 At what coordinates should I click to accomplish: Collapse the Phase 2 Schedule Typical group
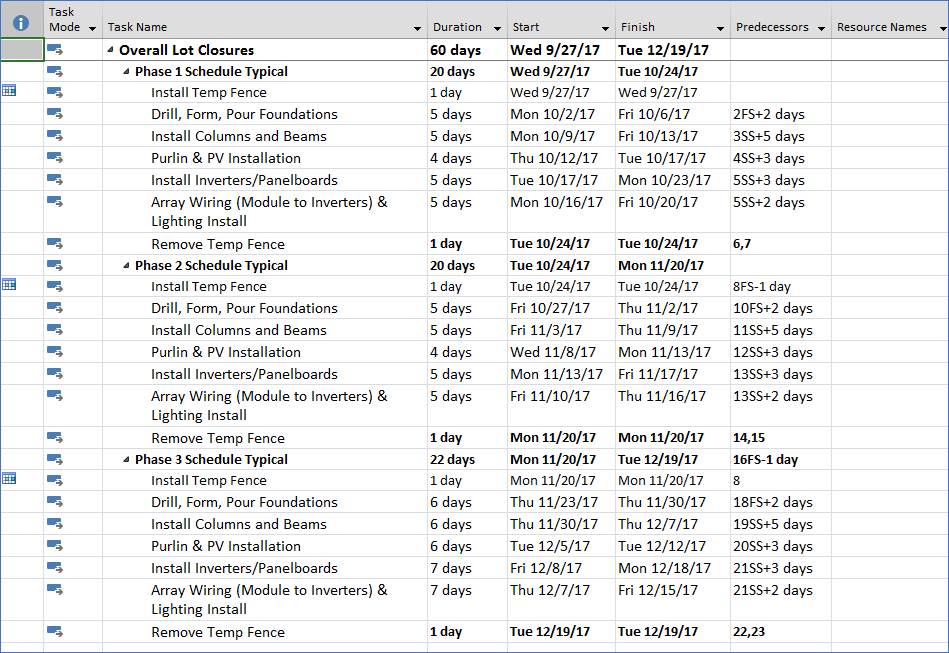coord(126,266)
